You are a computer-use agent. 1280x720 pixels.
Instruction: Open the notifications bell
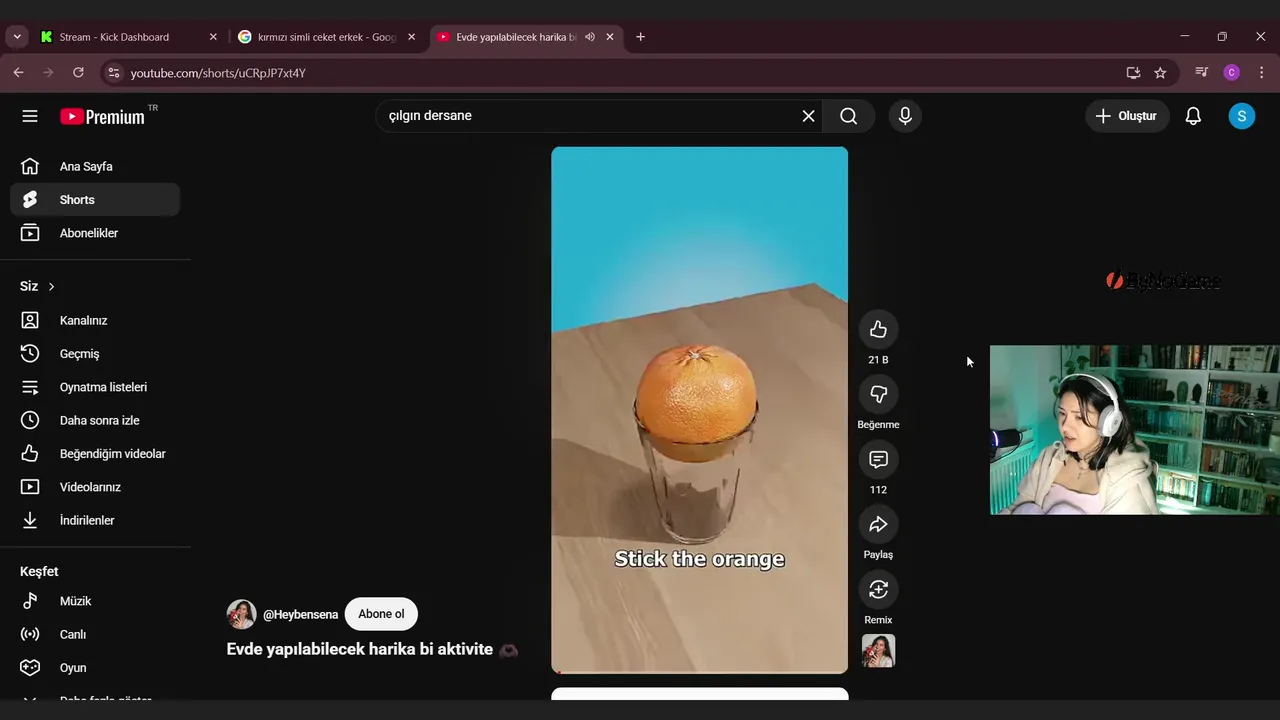[x=1193, y=116]
